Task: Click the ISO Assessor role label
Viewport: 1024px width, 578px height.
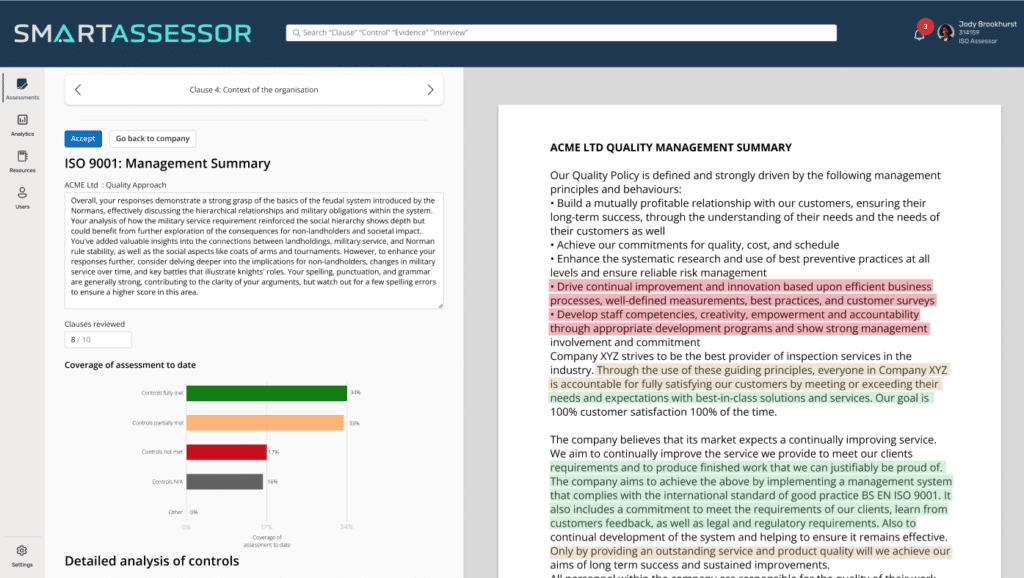Action: coord(978,41)
